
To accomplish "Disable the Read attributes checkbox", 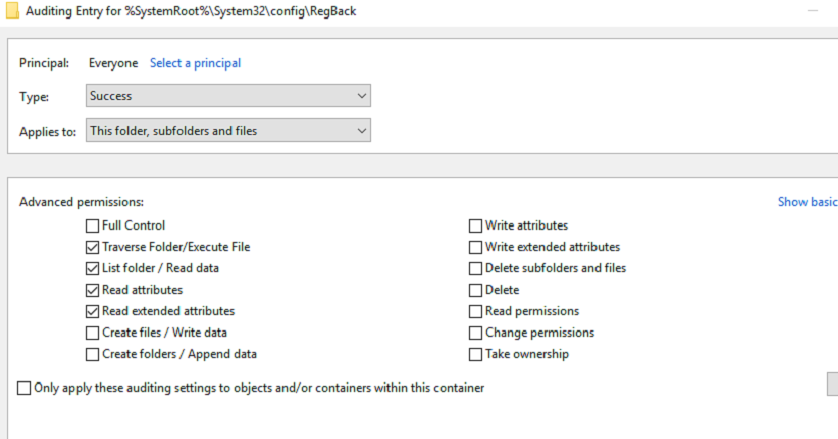I will pyautogui.click(x=93, y=290).
